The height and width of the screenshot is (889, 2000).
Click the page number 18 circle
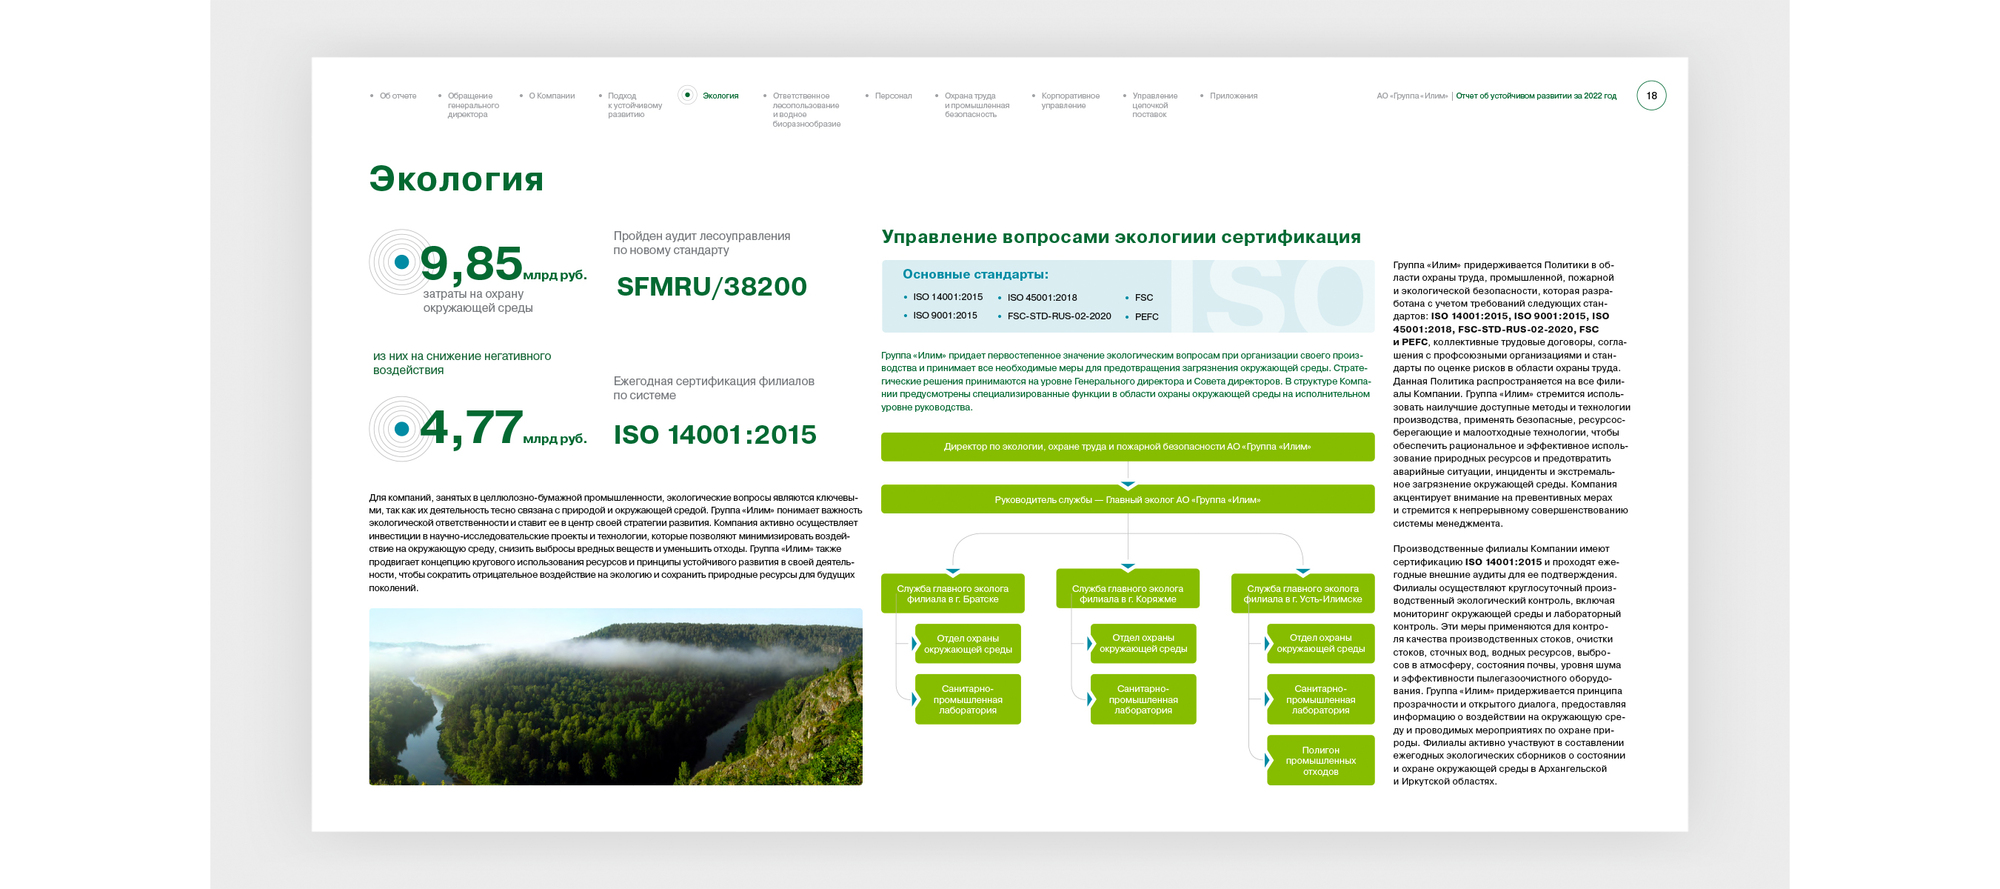click(1651, 96)
